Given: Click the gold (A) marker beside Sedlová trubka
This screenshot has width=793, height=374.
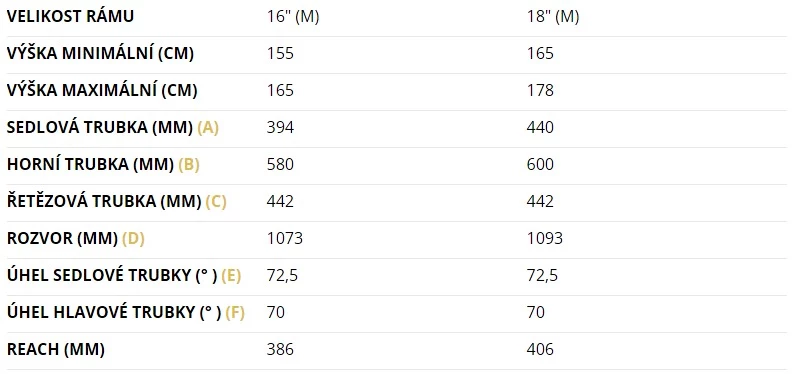Looking at the screenshot, I should tap(208, 128).
